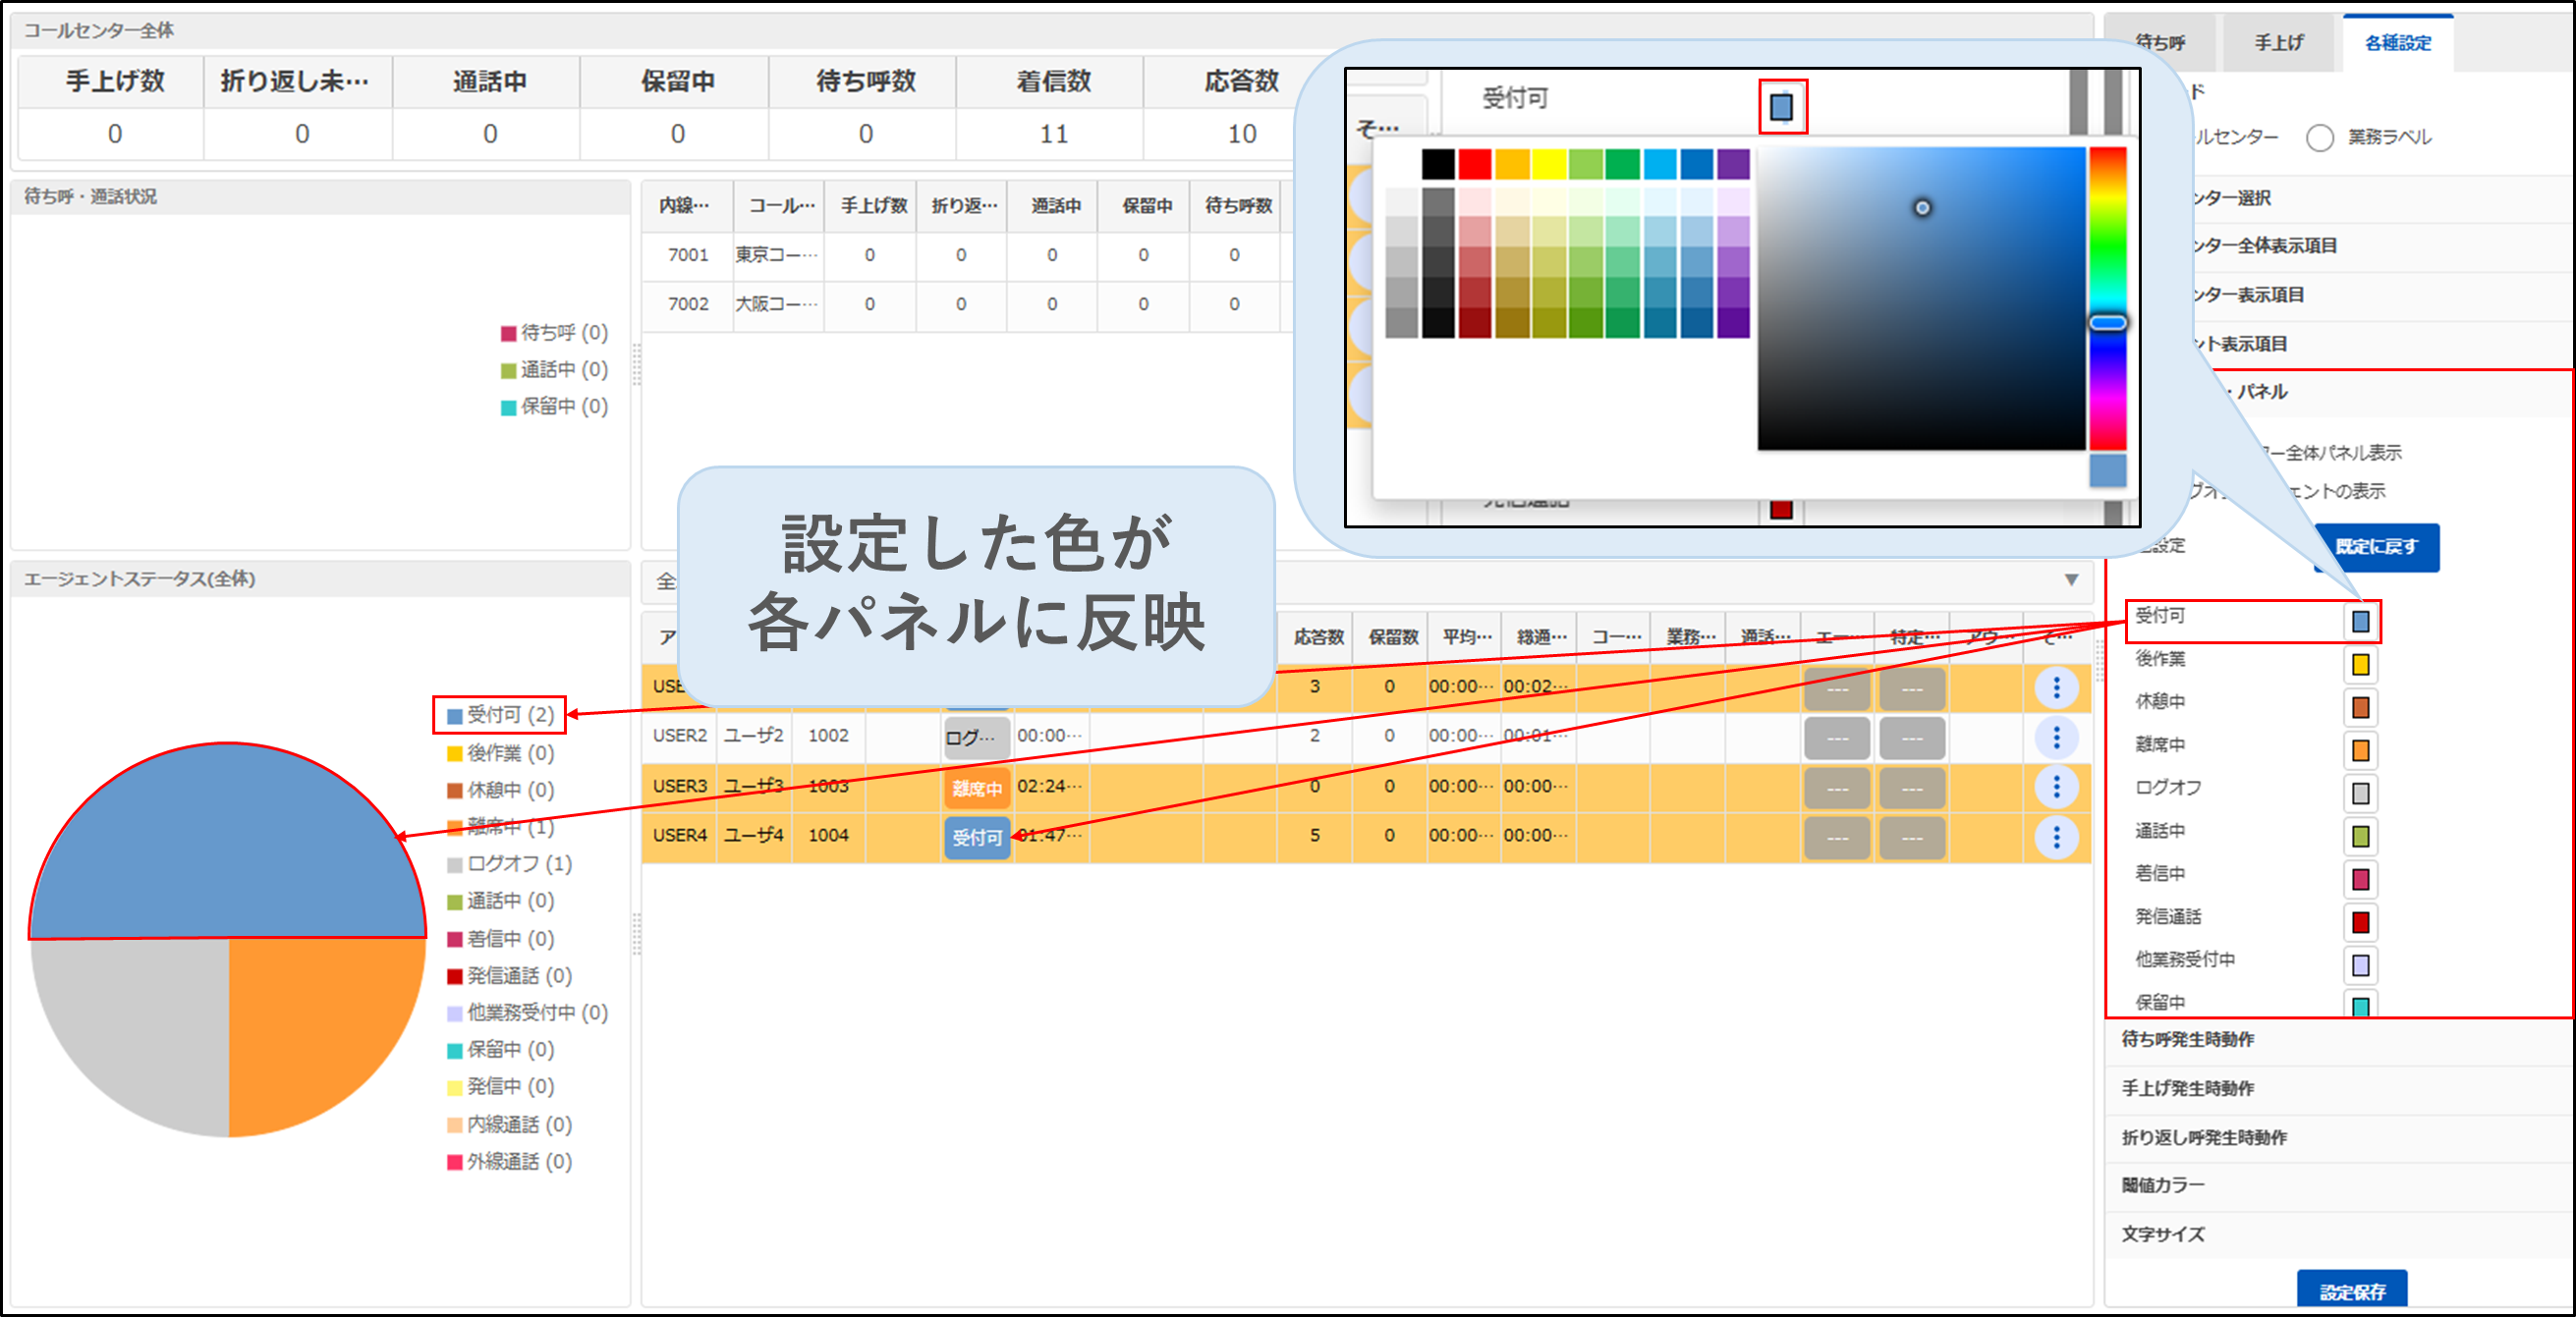
Task: Click 受付可 color swatch in settings list
Action: 2360,621
